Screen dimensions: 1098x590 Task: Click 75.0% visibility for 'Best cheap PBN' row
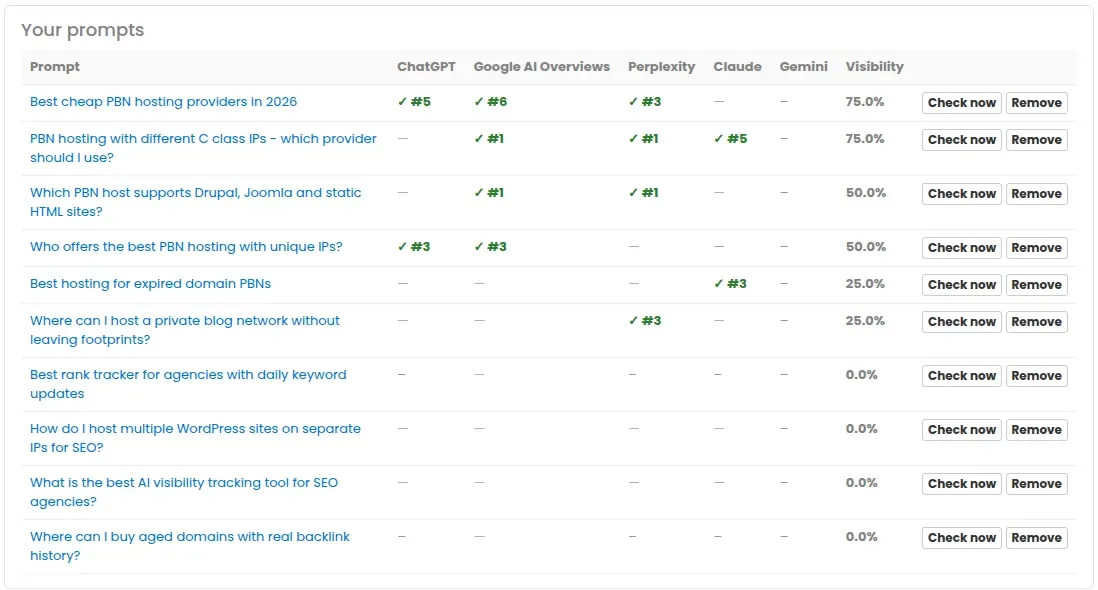(865, 101)
